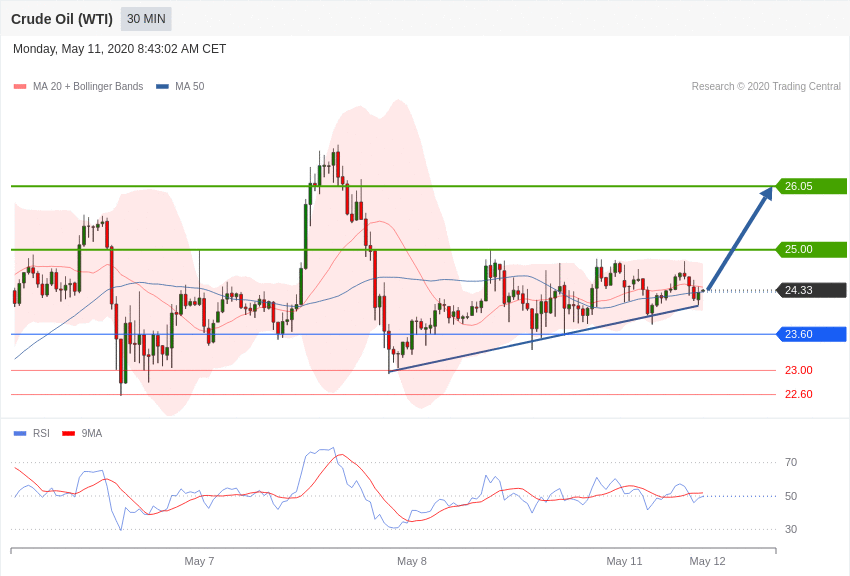Click the May 11 date axis label

(624, 561)
